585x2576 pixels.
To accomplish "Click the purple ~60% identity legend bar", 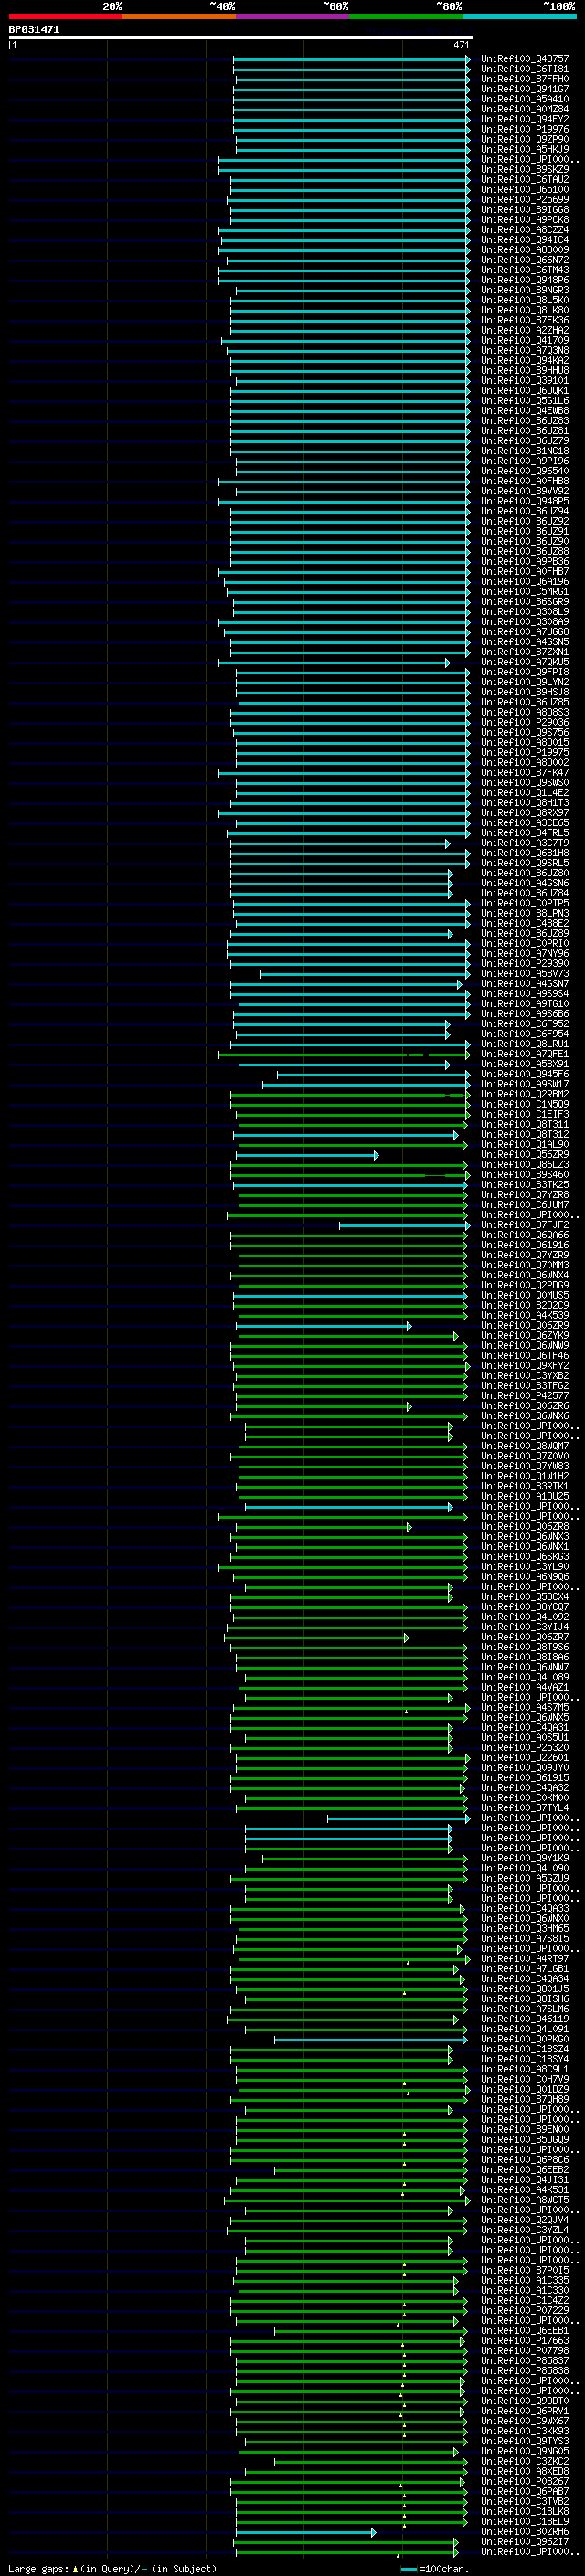I will 292,16.
